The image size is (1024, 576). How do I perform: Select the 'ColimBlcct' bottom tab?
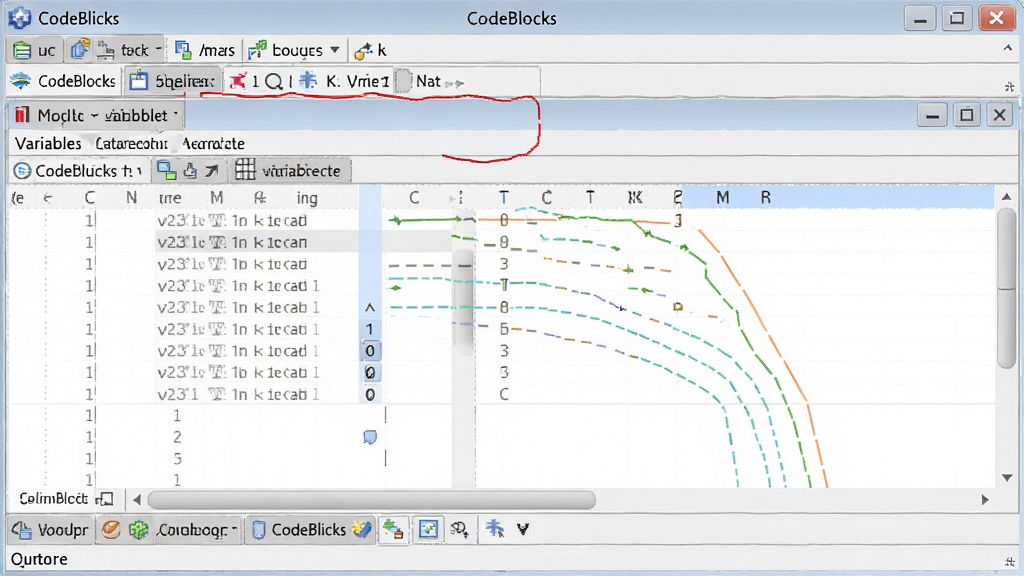click(x=54, y=499)
